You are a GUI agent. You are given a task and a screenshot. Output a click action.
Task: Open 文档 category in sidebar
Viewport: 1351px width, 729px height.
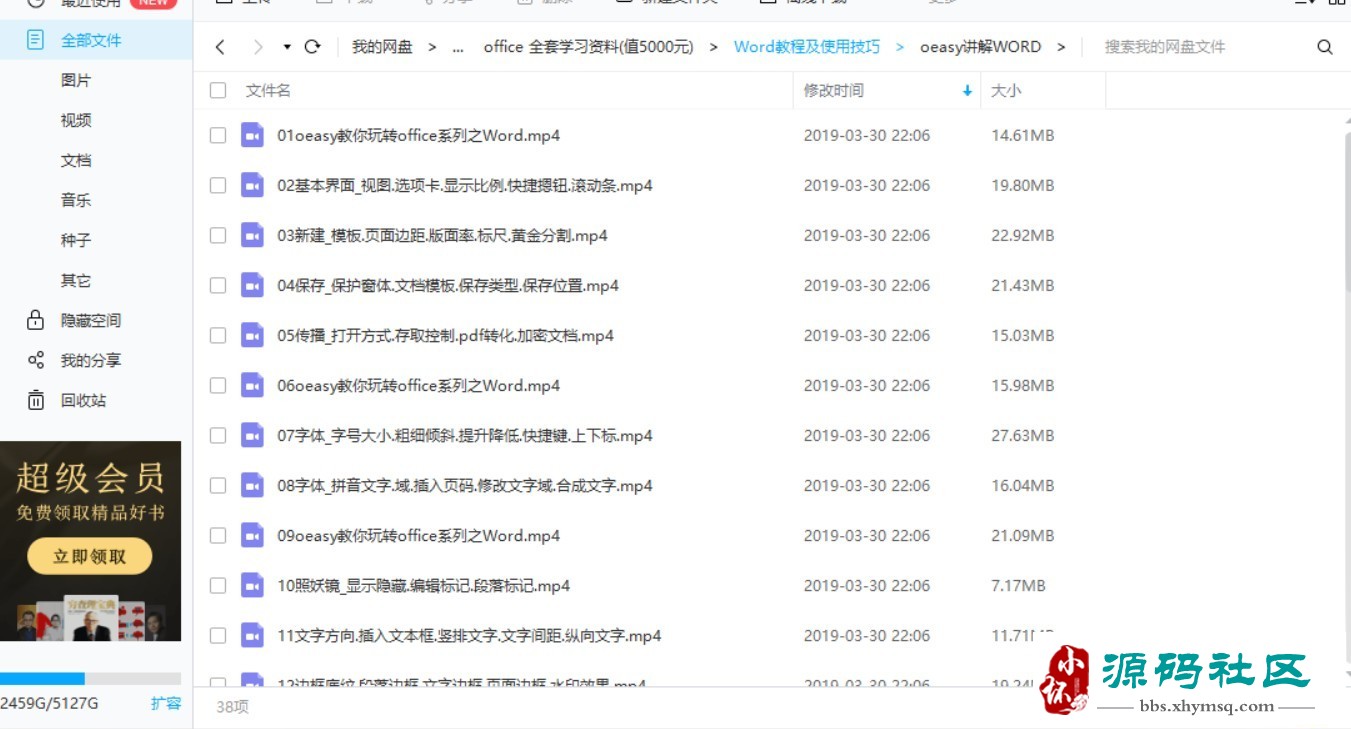[76, 160]
